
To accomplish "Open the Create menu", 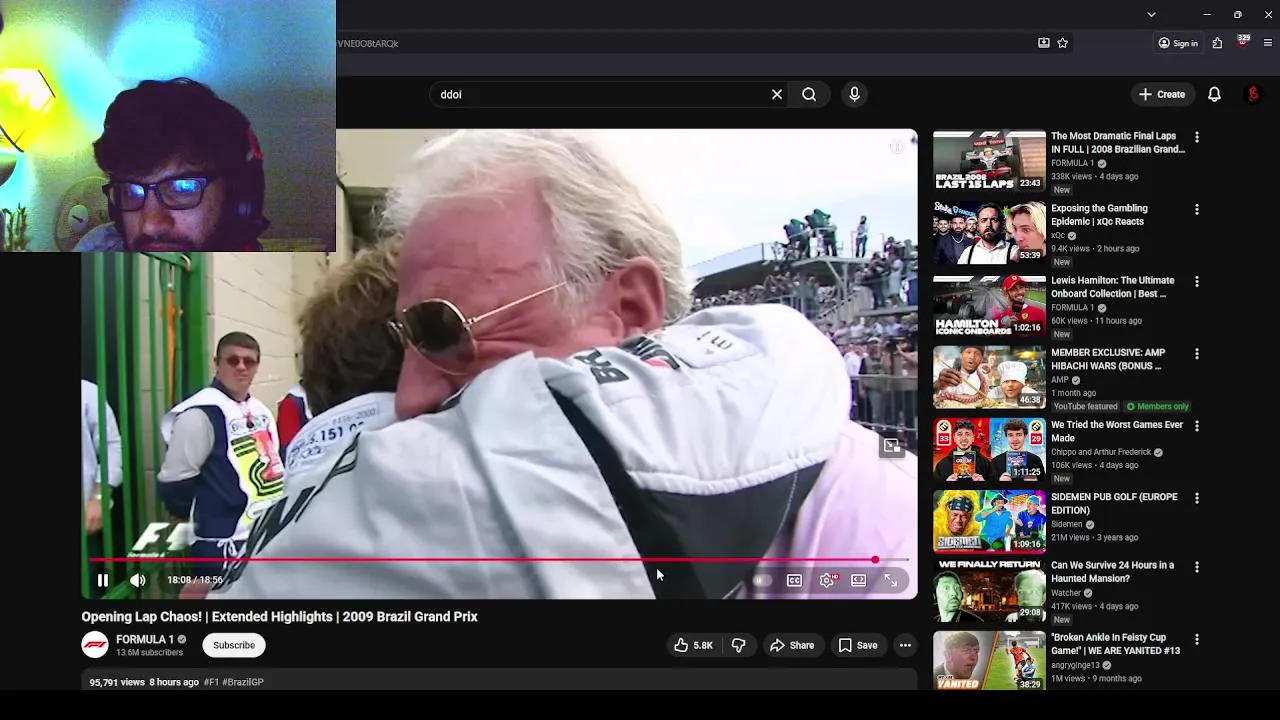I will click(x=1161, y=94).
